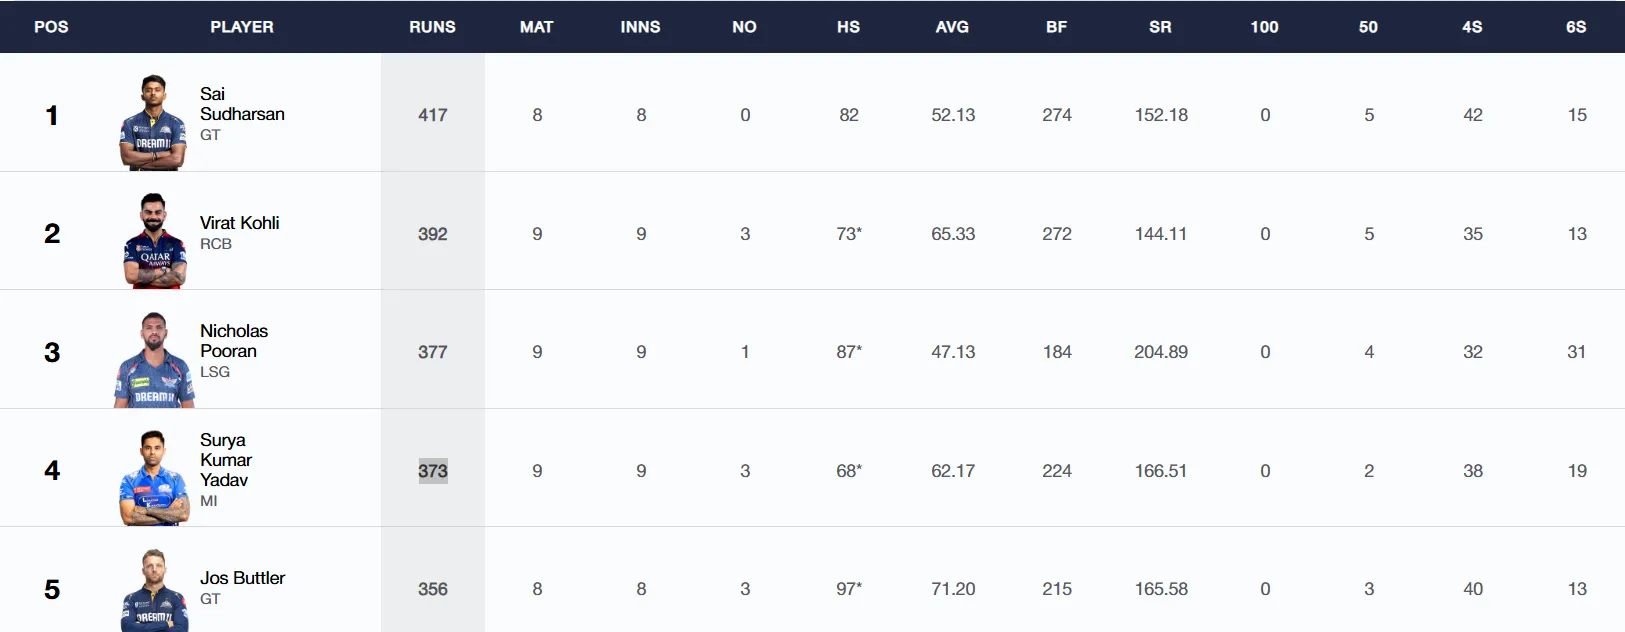Click Jos Buttler's player photo

coord(154,590)
